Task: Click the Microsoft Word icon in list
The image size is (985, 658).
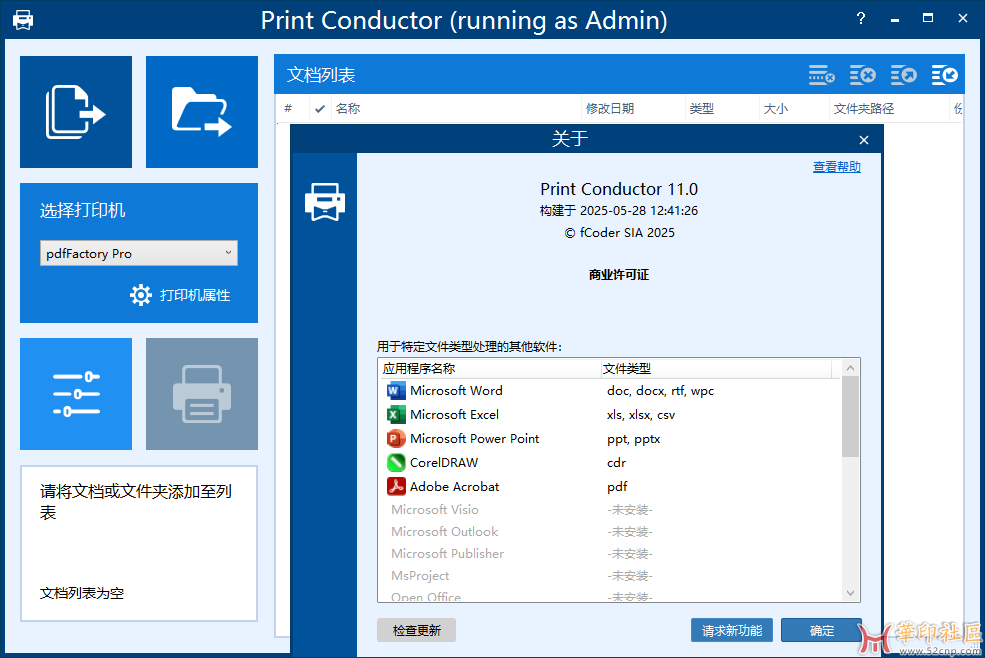Action: (395, 391)
